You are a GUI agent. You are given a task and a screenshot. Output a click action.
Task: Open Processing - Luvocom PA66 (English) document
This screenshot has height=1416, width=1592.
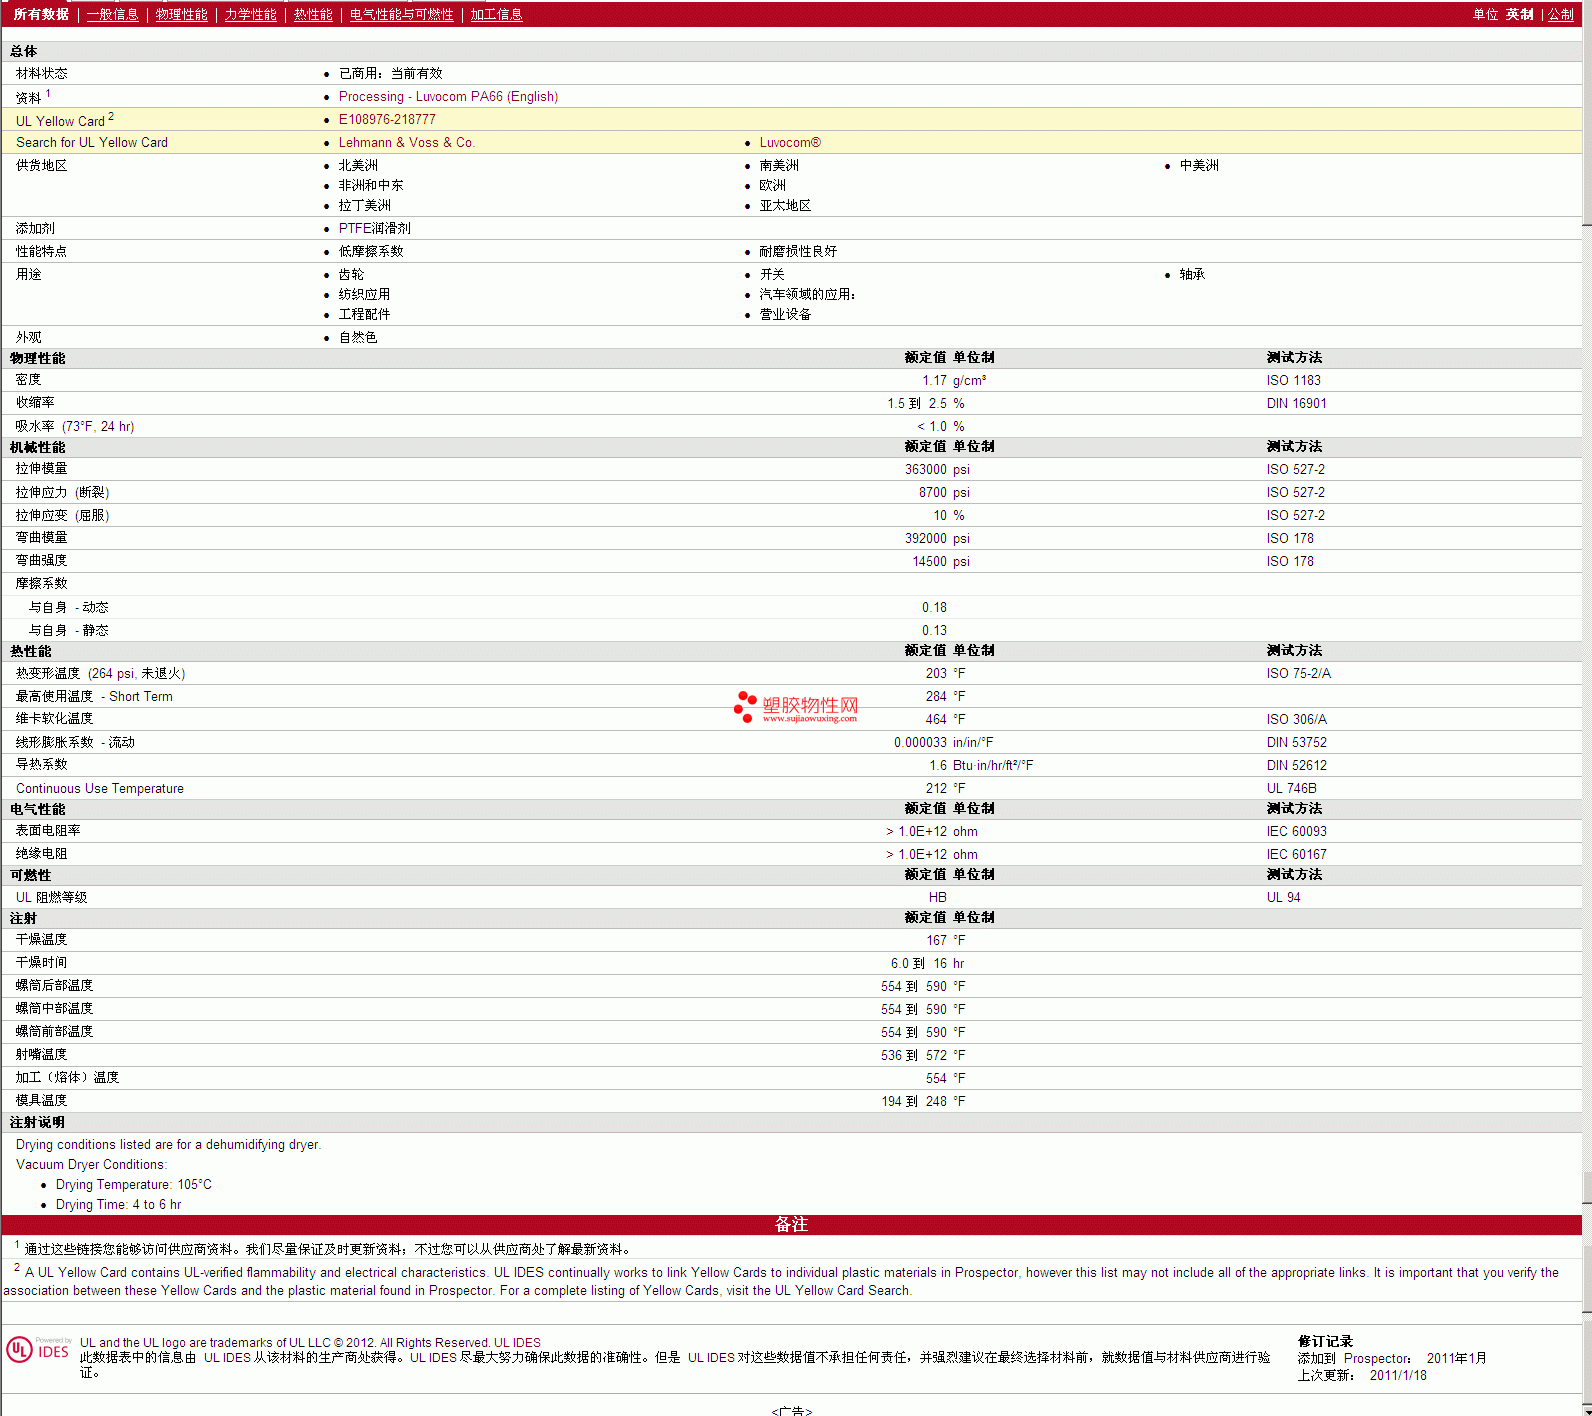448,96
